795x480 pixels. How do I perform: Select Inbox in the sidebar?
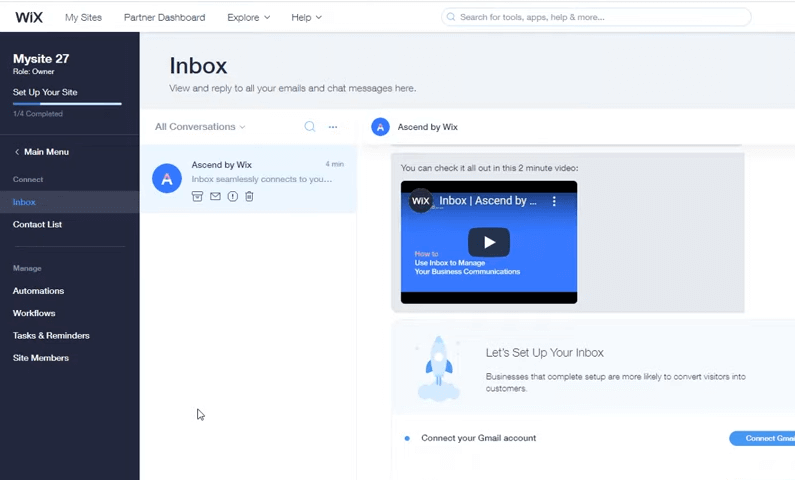coord(69,202)
